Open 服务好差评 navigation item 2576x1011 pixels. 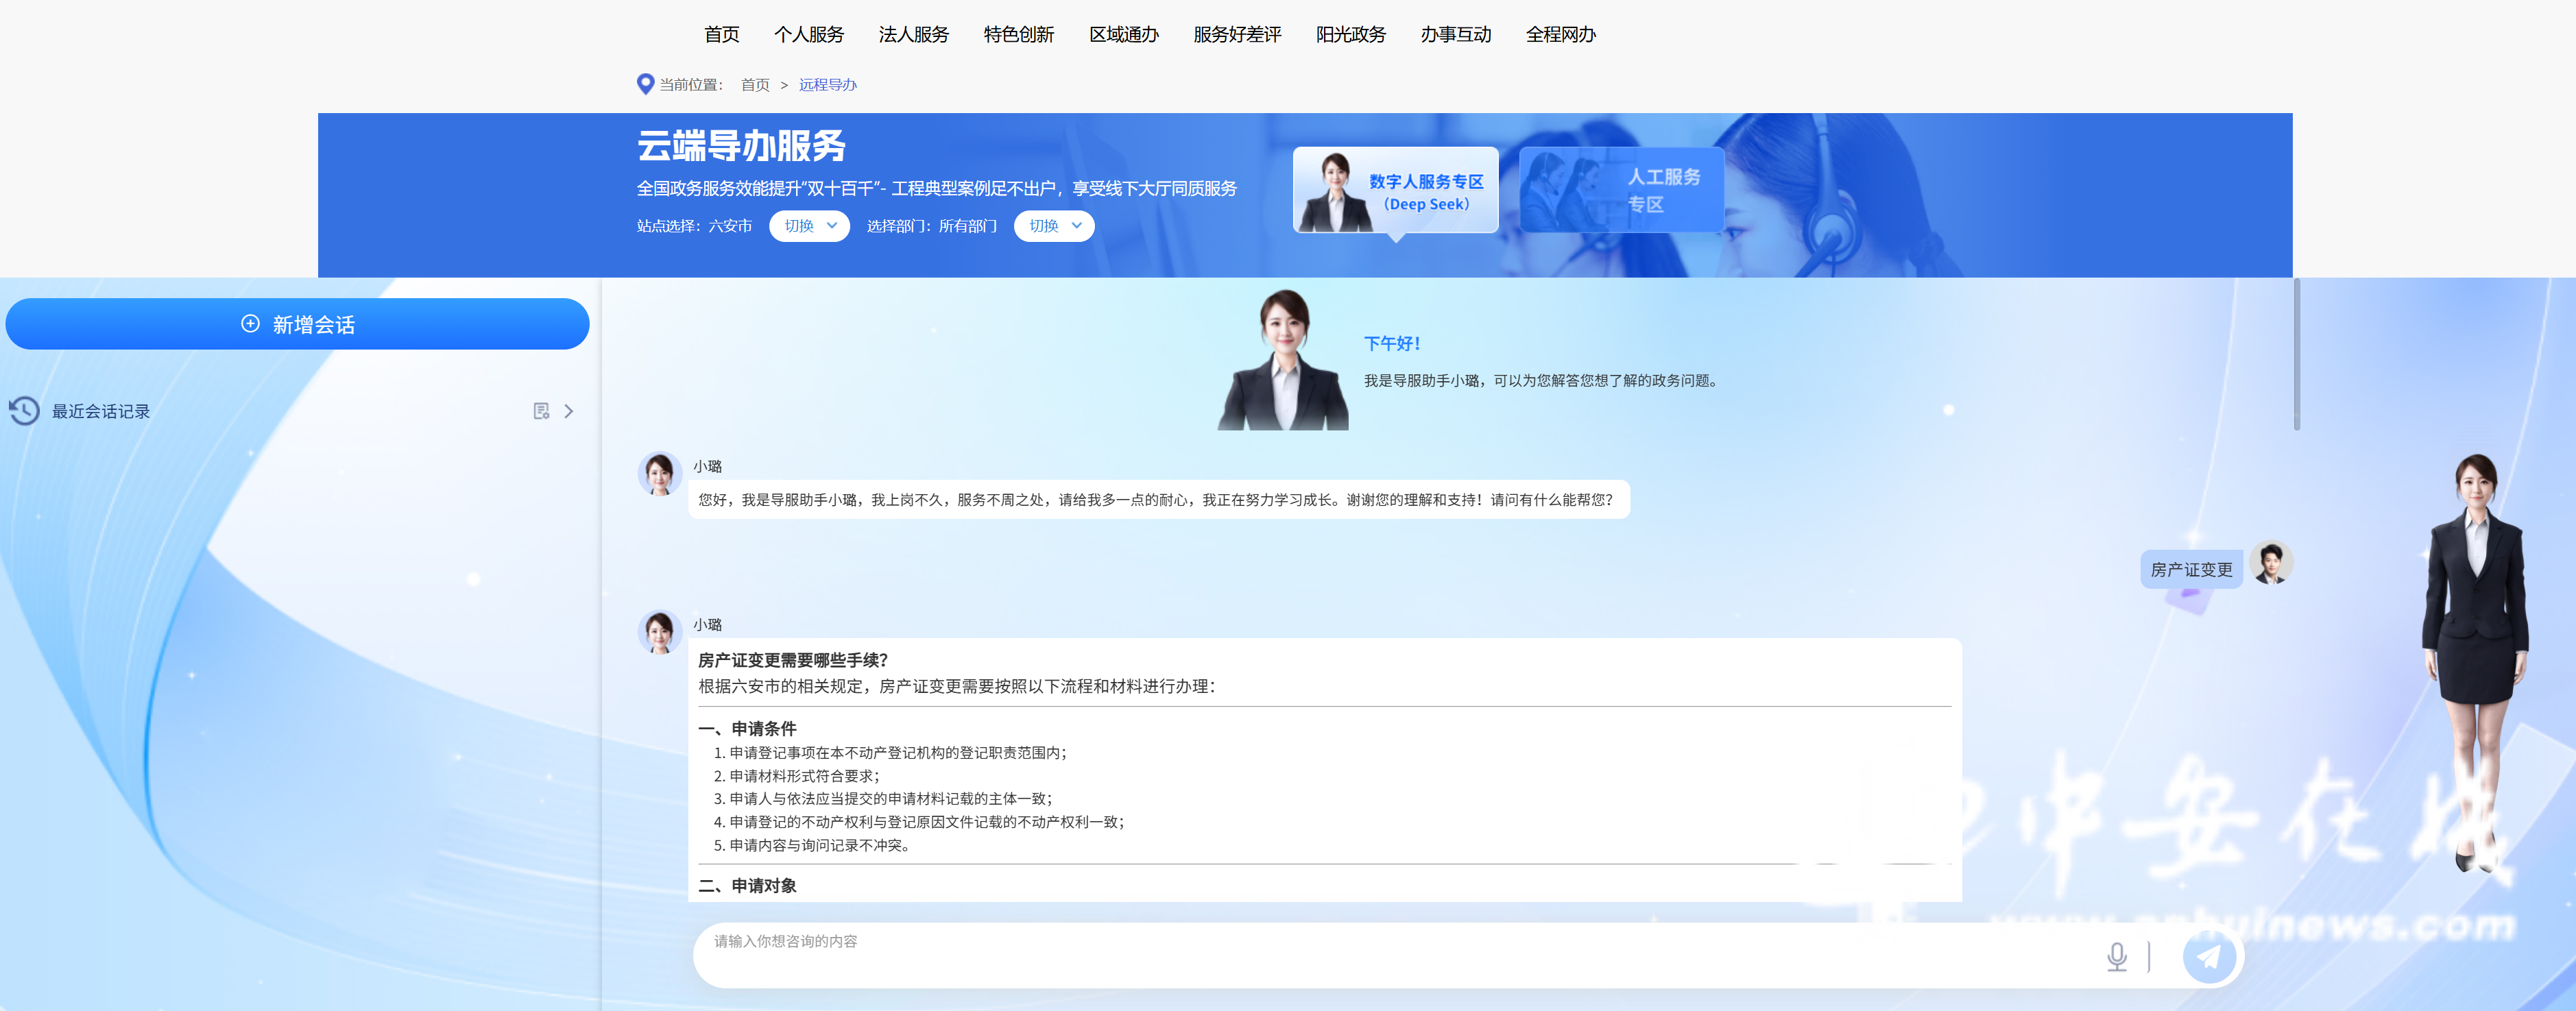click(x=1237, y=35)
